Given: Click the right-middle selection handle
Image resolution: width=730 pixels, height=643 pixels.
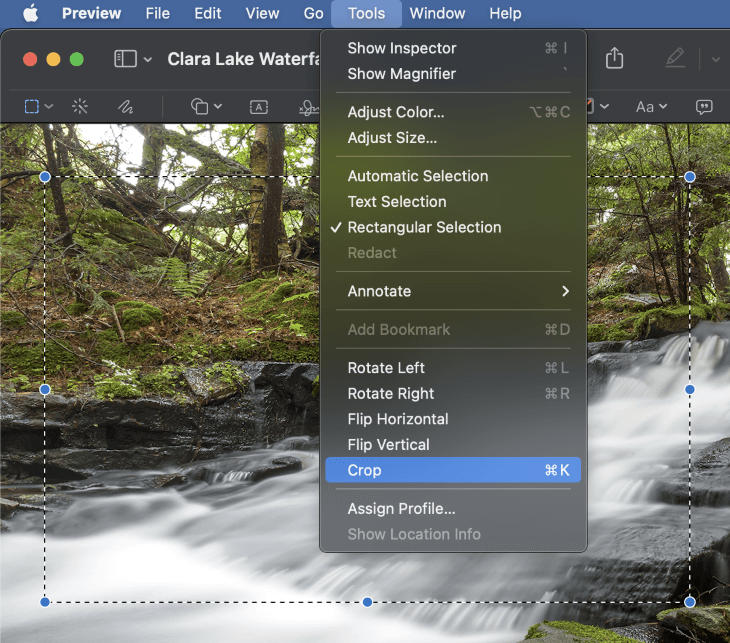Looking at the screenshot, I should (690, 389).
